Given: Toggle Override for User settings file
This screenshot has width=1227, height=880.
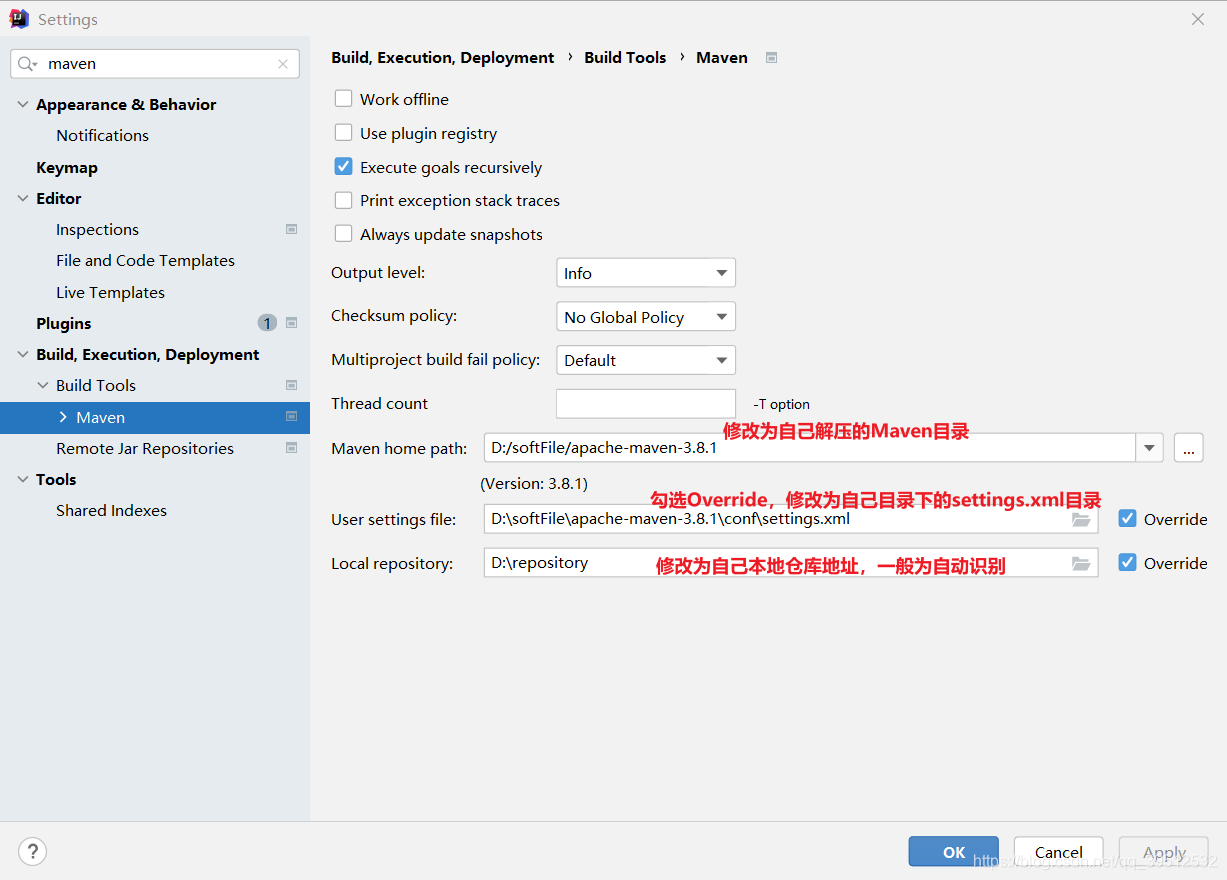Looking at the screenshot, I should click(x=1127, y=519).
